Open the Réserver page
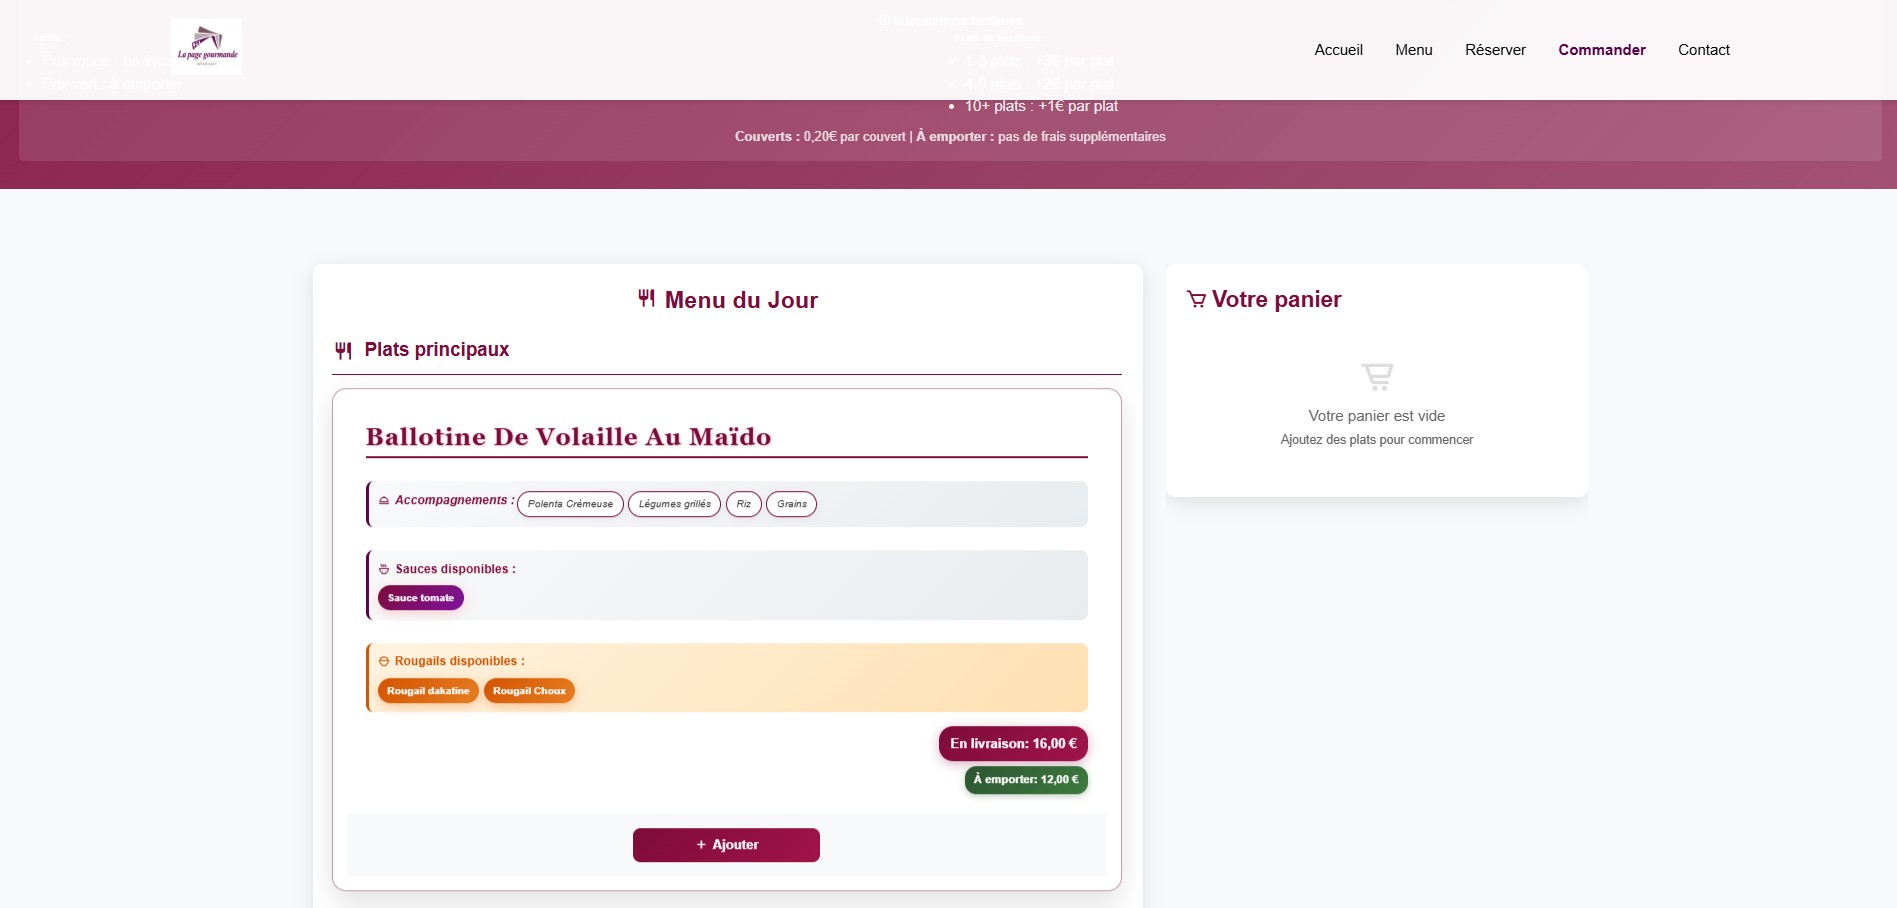 (1495, 50)
